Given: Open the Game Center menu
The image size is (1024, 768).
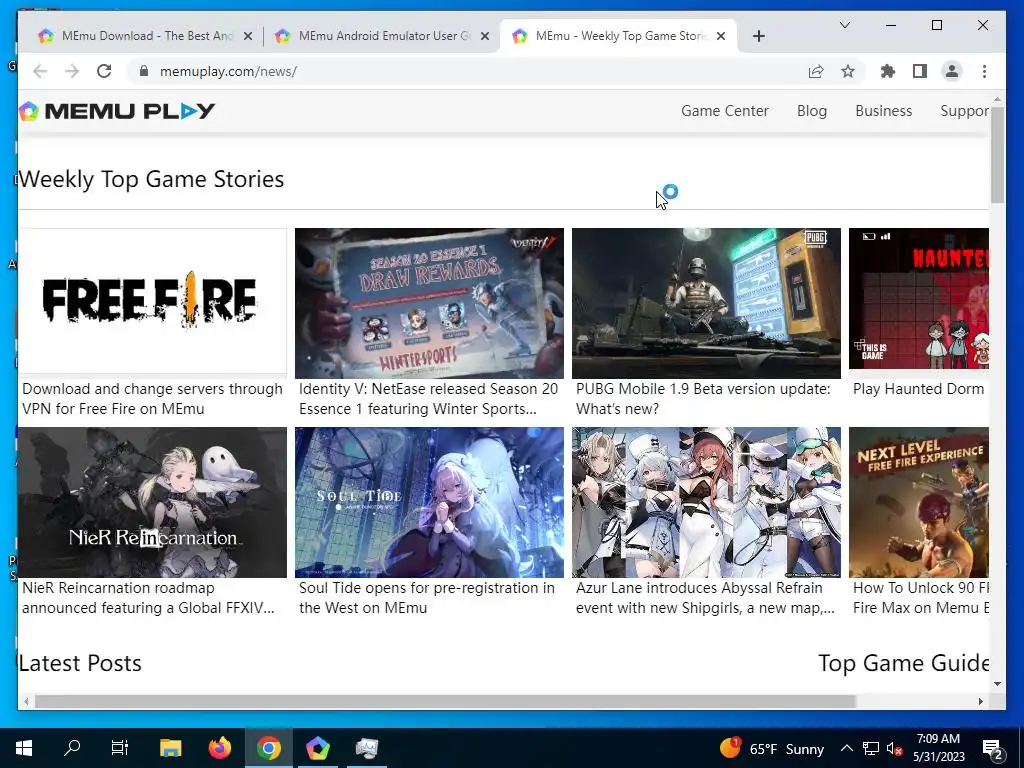Looking at the screenshot, I should click(724, 111).
